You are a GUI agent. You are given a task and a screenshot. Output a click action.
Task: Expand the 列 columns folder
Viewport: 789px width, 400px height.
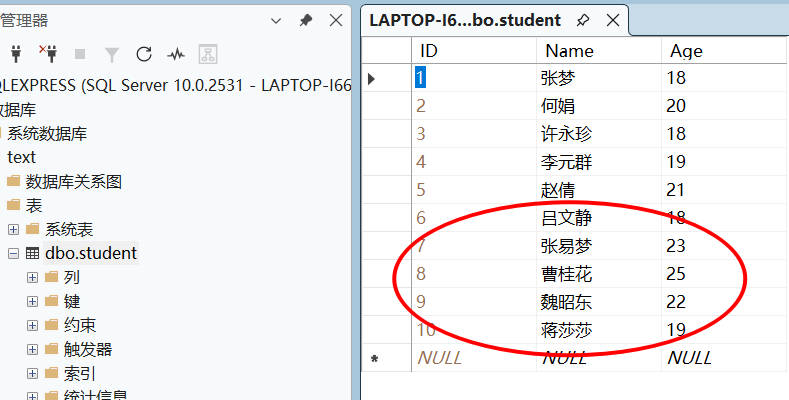click(x=33, y=277)
